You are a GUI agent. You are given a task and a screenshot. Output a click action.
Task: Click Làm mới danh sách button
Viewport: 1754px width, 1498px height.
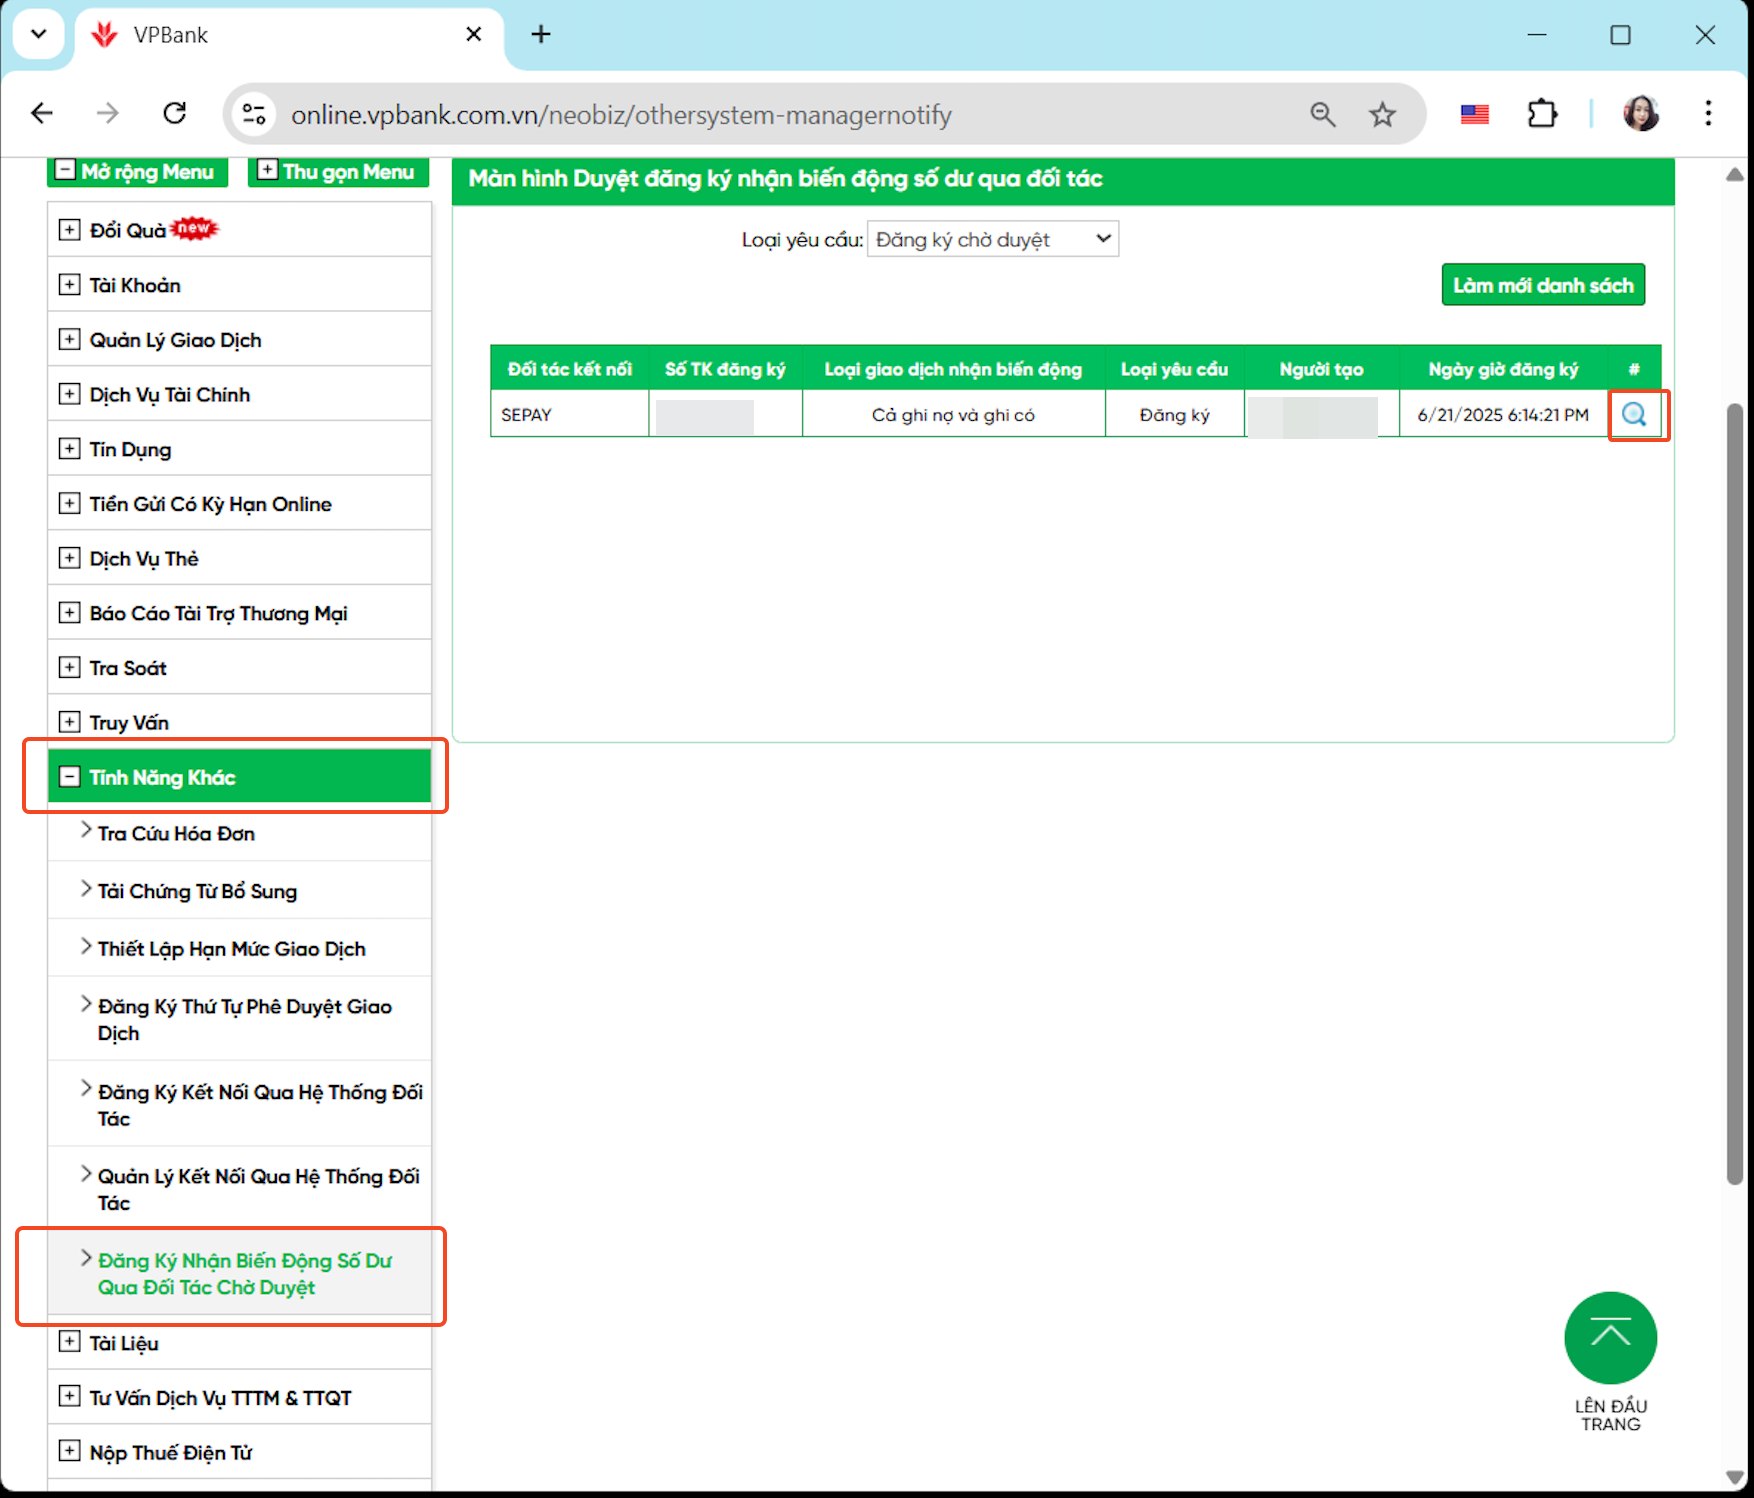(x=1542, y=285)
